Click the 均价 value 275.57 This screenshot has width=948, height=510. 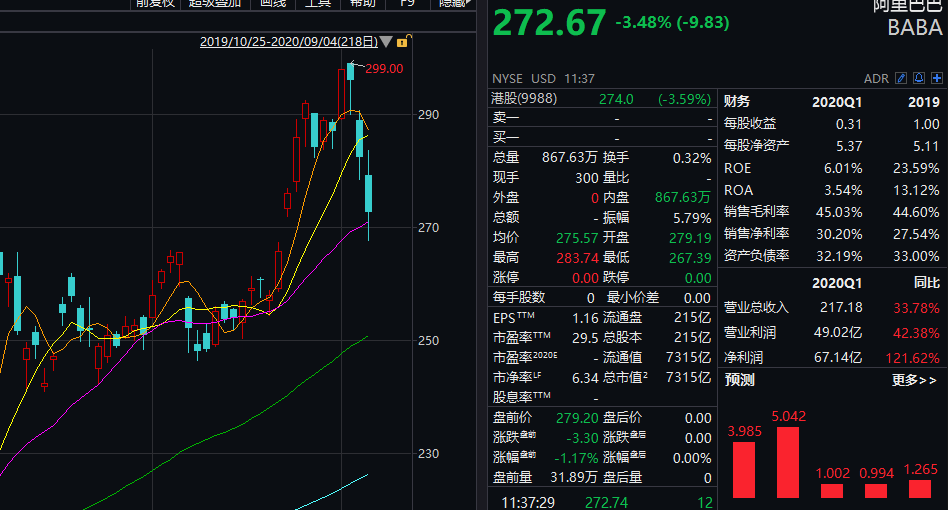click(577, 238)
